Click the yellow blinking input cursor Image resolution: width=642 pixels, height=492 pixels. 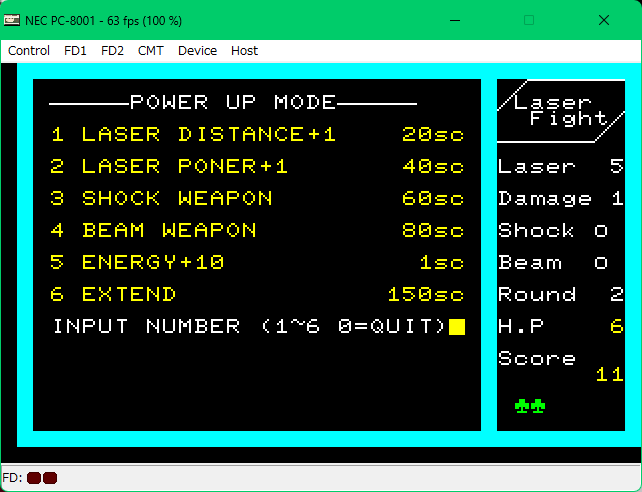[x=457, y=327]
